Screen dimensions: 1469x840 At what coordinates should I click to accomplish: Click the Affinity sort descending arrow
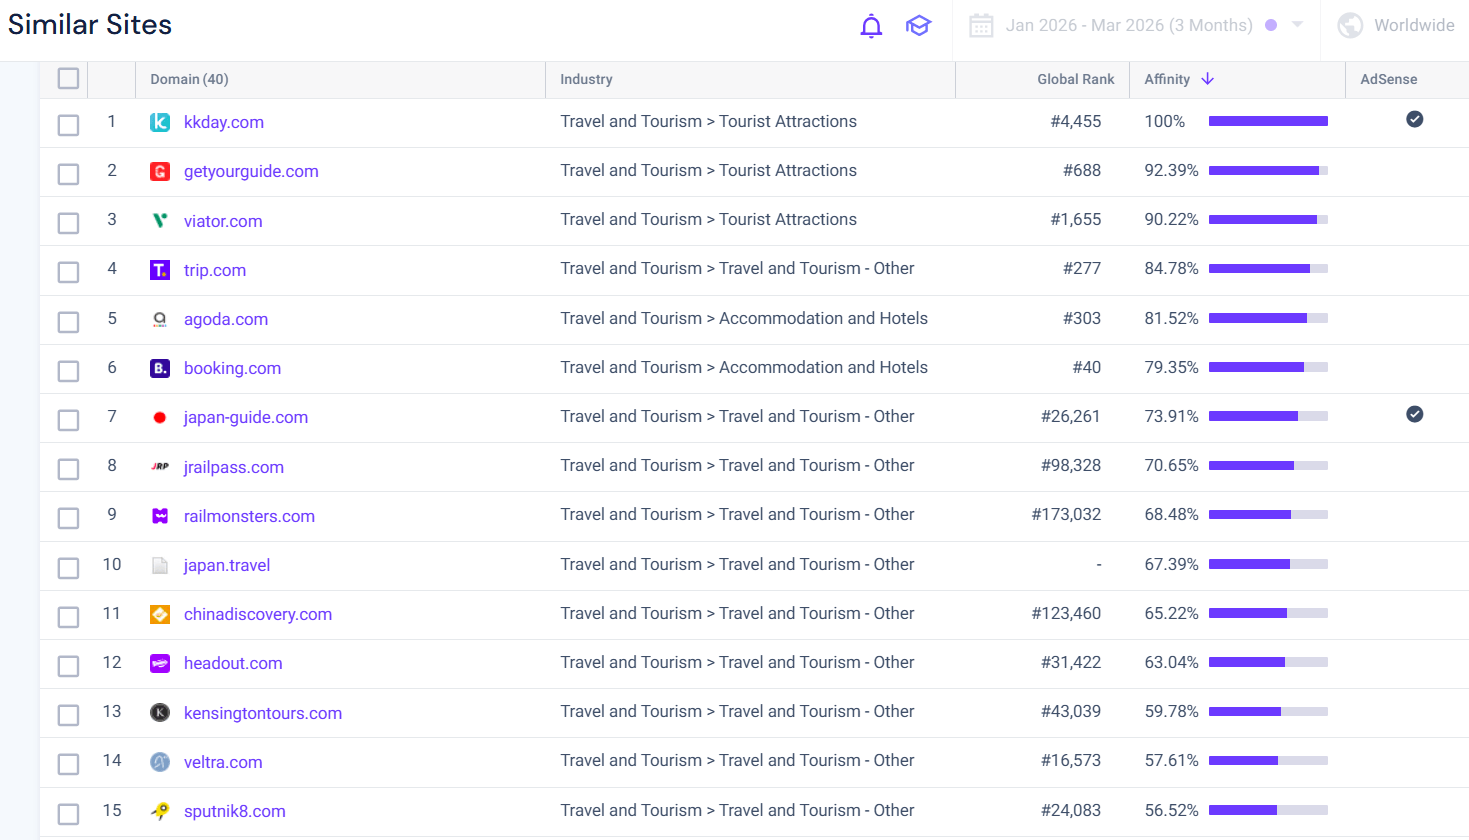(1208, 79)
